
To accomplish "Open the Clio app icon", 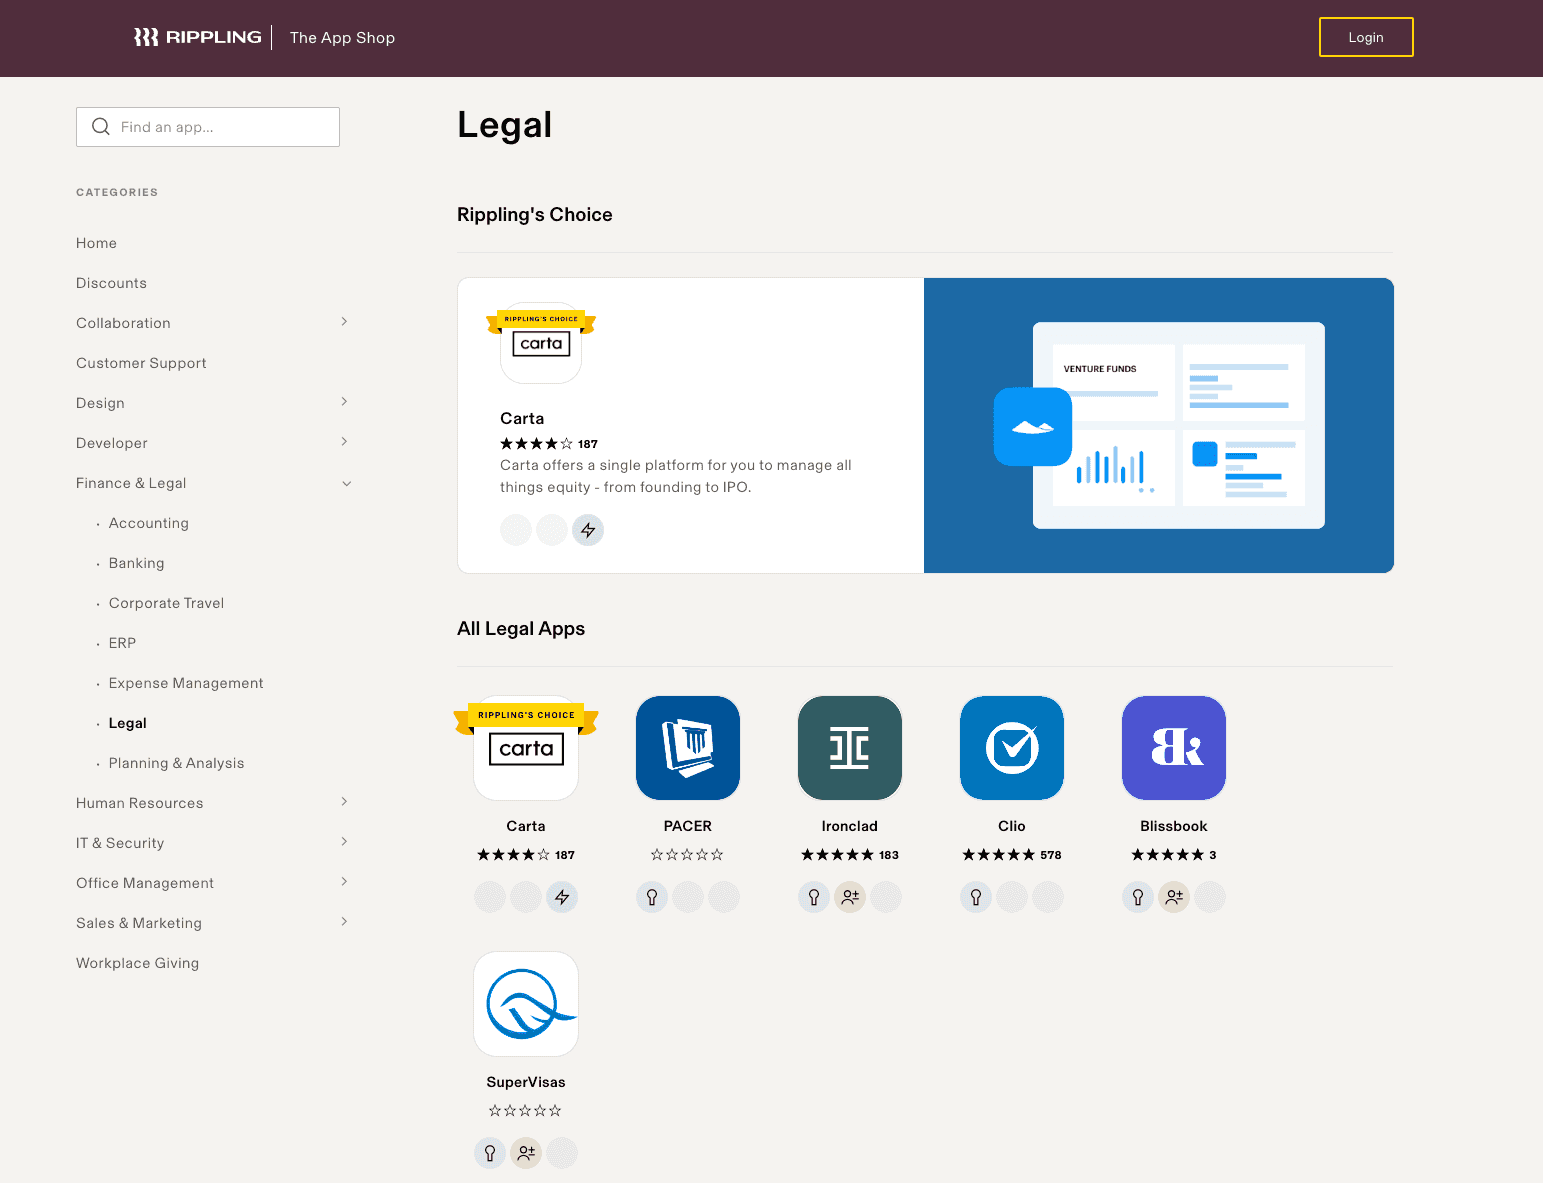I will pyautogui.click(x=1012, y=748).
